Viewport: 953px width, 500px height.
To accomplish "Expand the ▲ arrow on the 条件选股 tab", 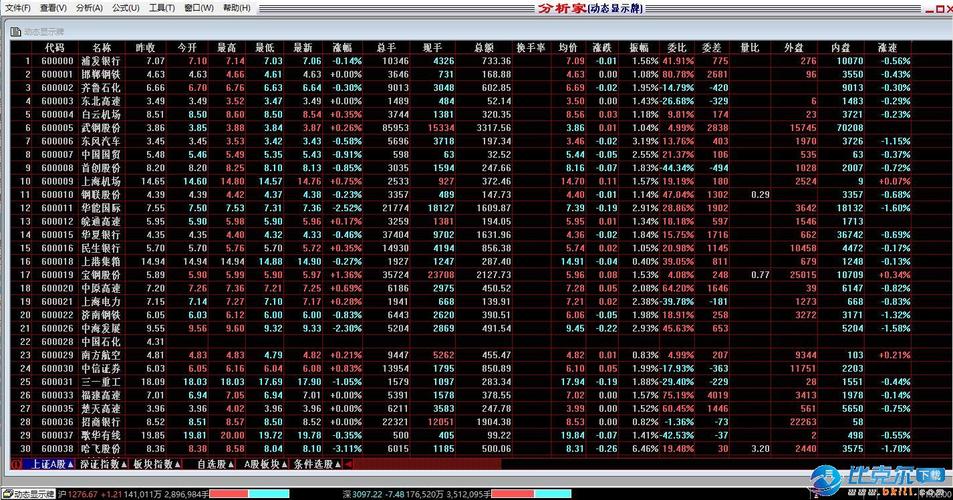I will [x=337, y=464].
